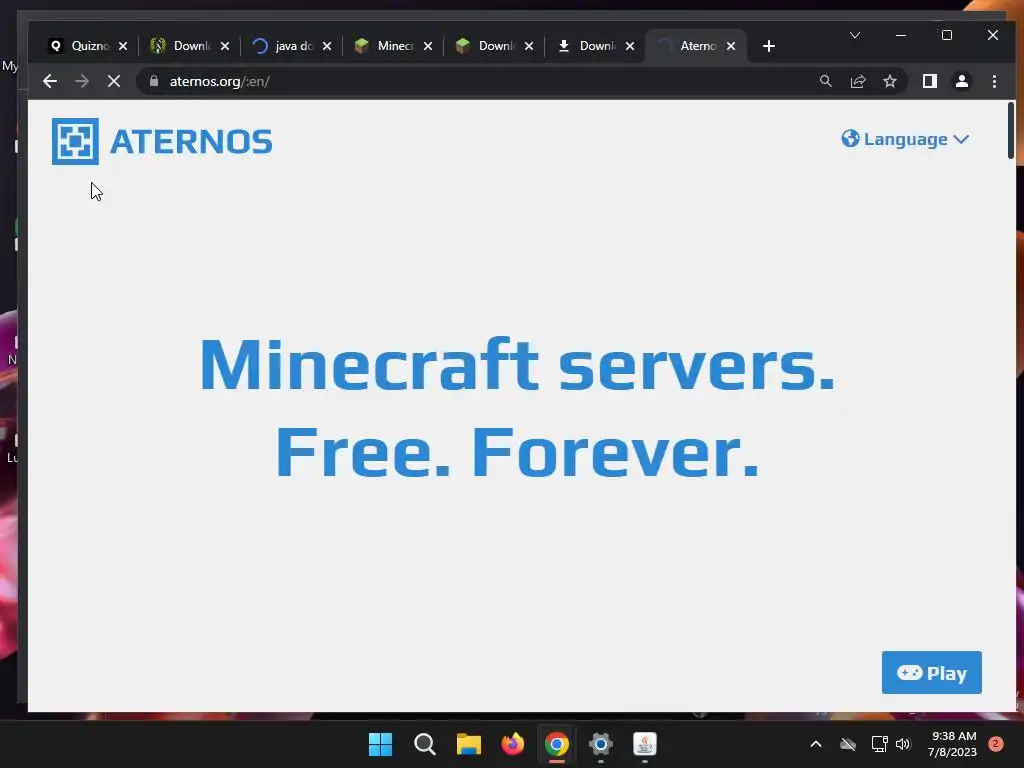Click the OneDrive cloud tray icon
1024x768 pixels.
[x=848, y=744]
